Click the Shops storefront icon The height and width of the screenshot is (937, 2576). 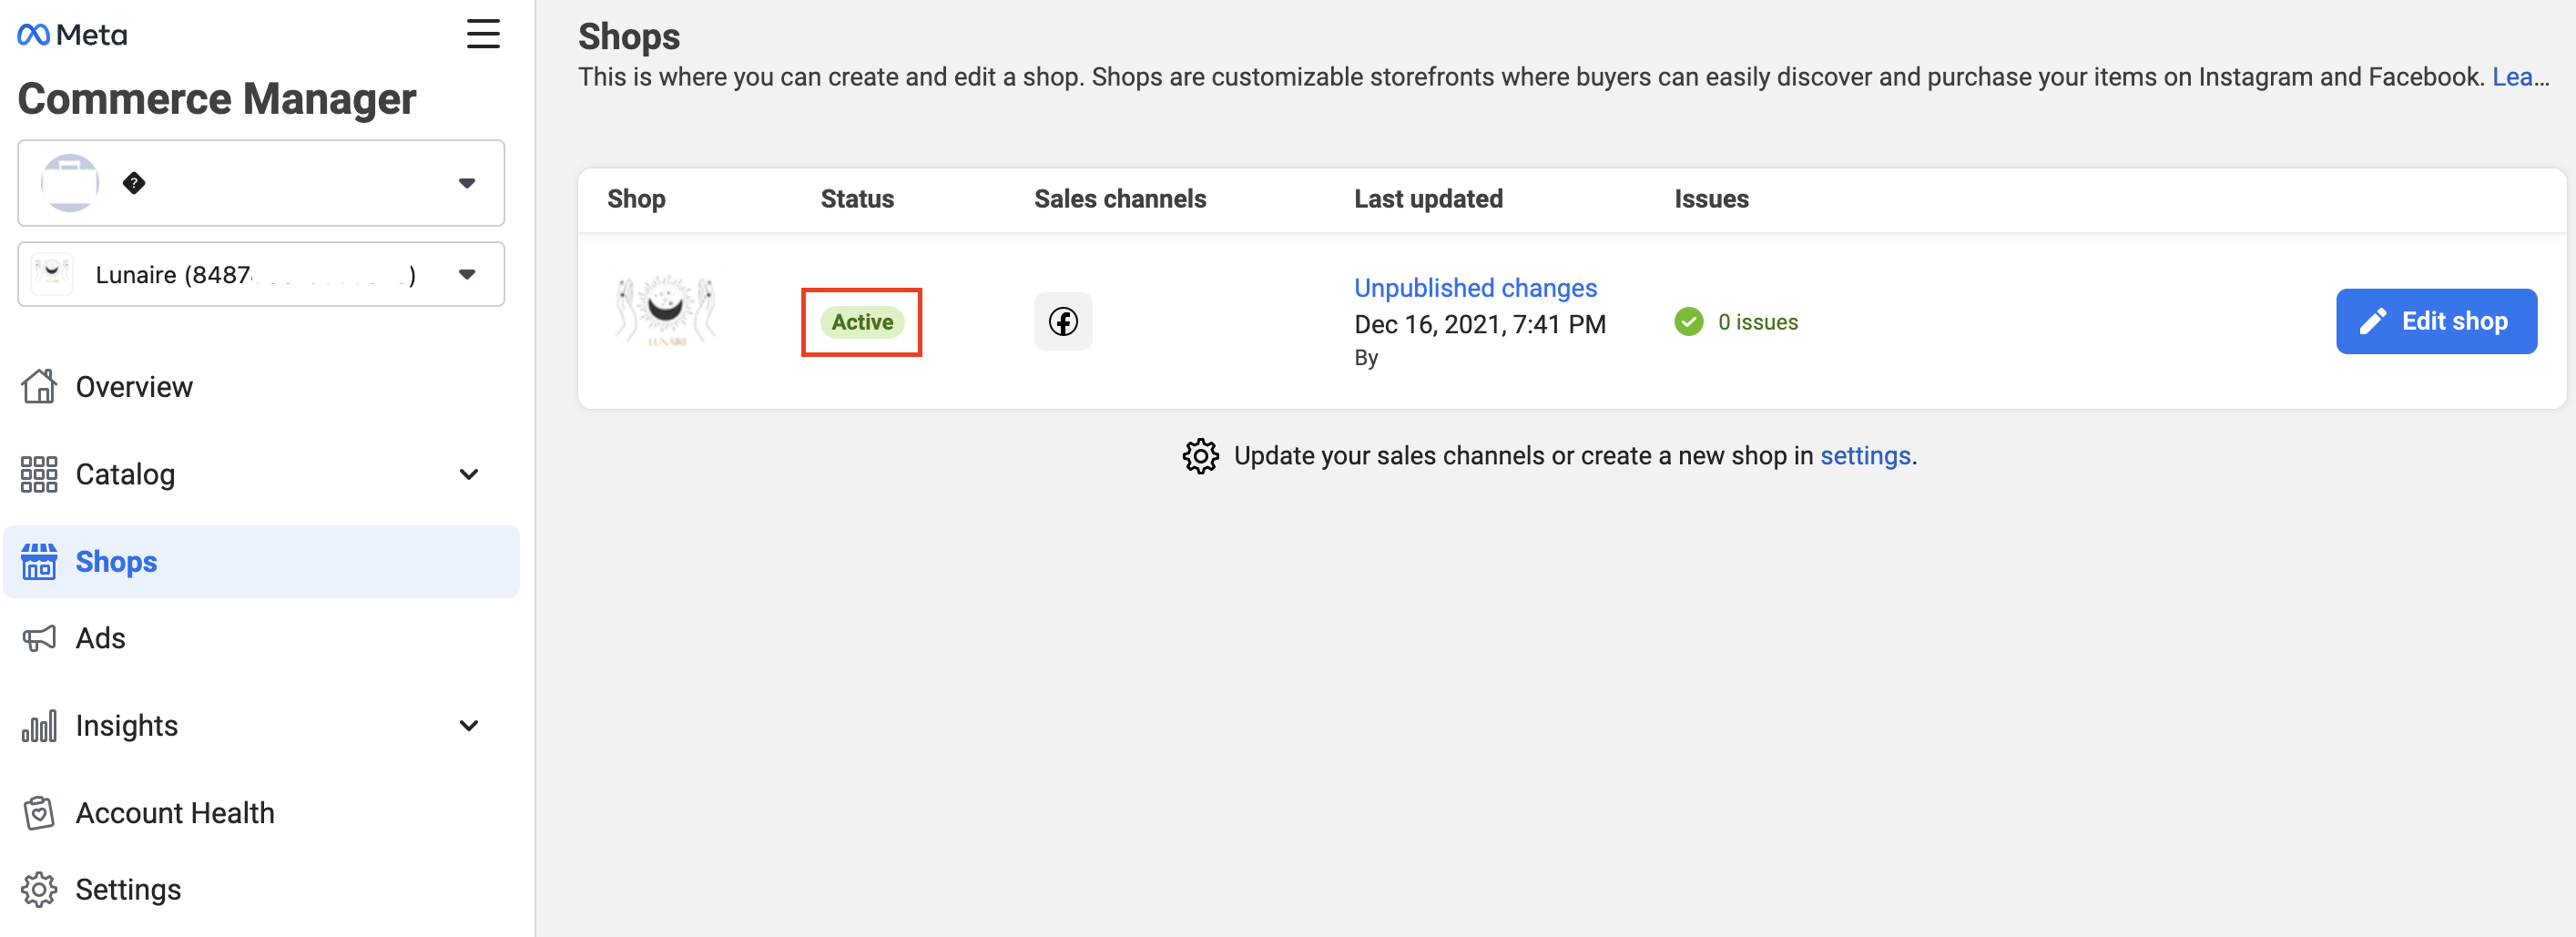pyautogui.click(x=39, y=562)
